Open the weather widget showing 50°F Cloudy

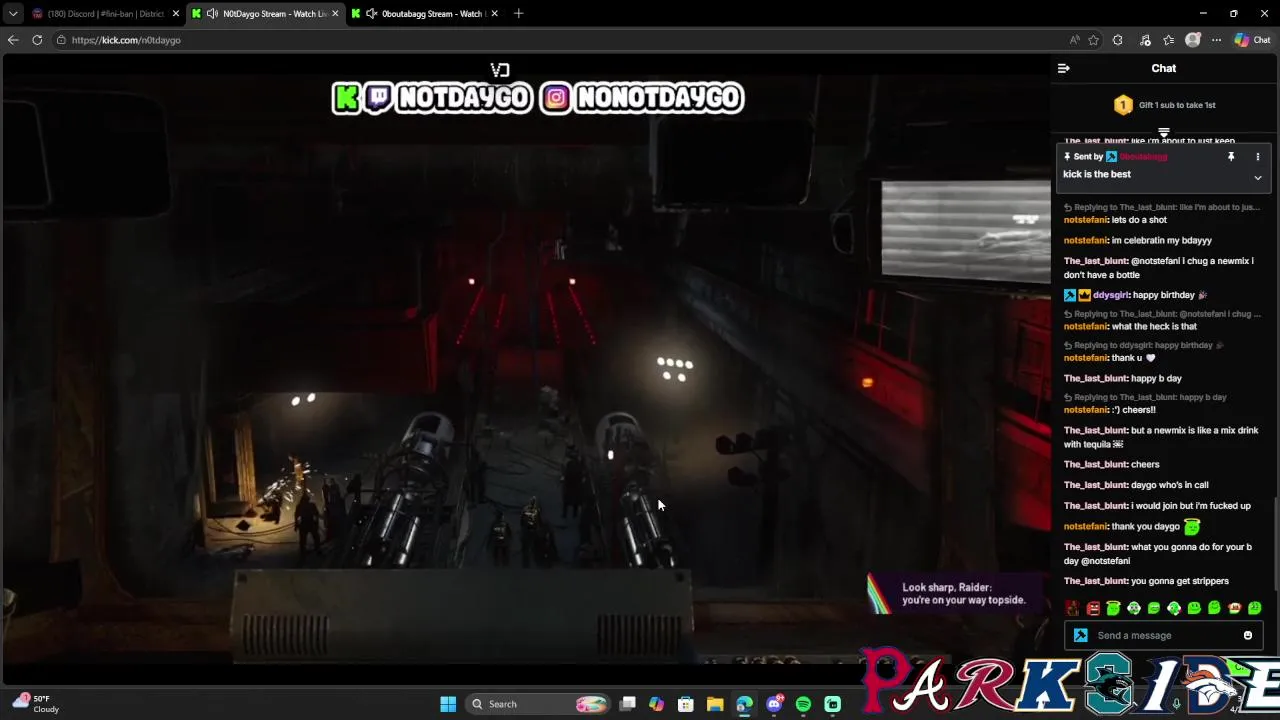click(35, 704)
